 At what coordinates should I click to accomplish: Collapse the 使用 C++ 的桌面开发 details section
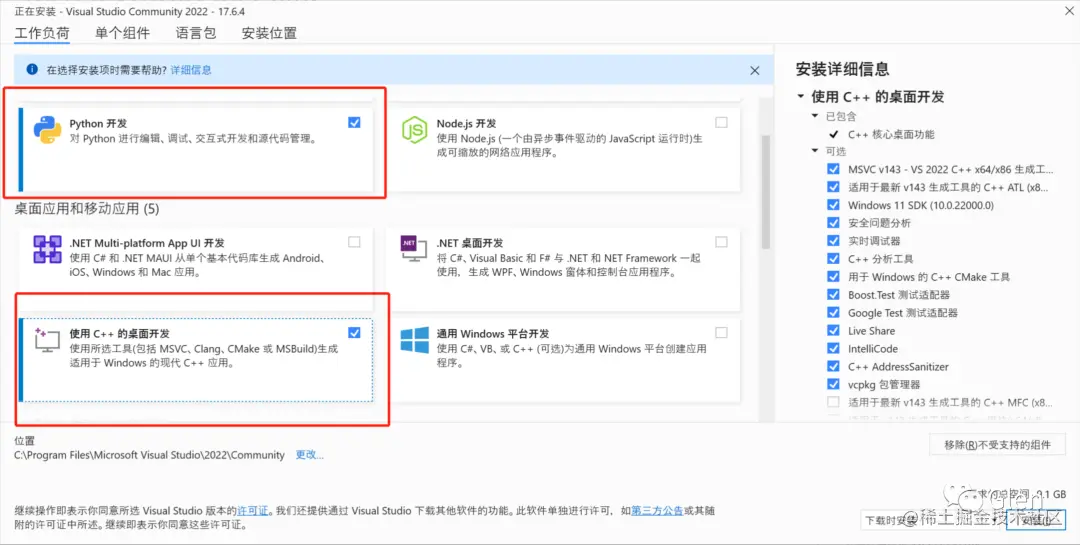point(801,96)
